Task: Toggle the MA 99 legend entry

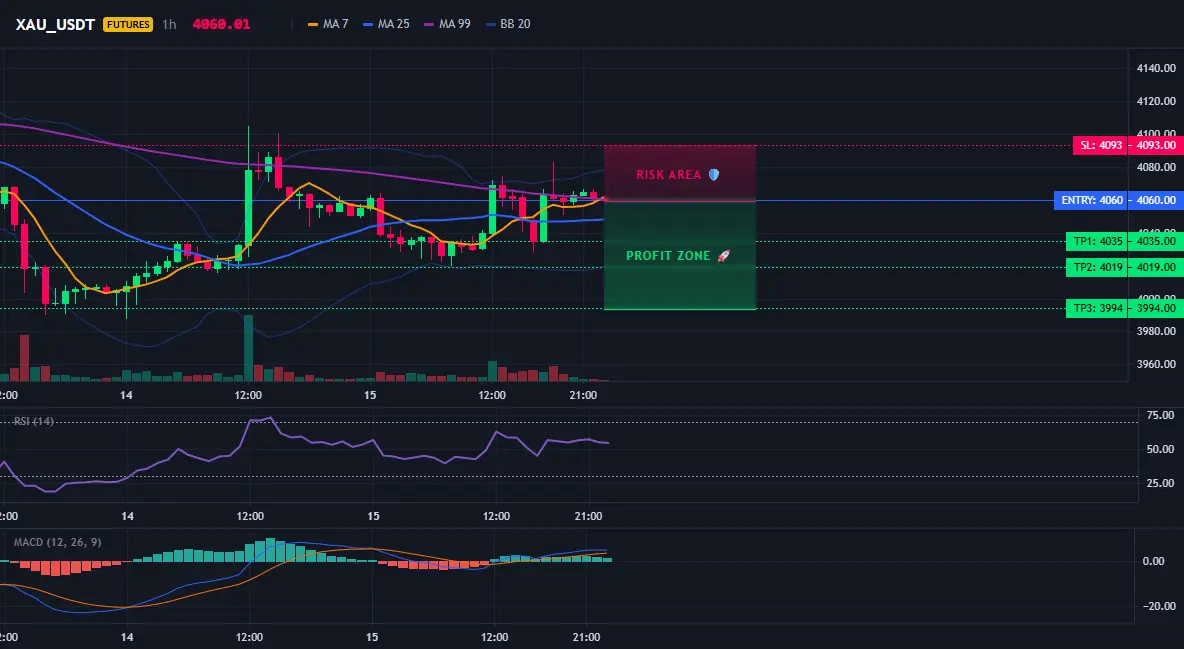Action: 447,24
